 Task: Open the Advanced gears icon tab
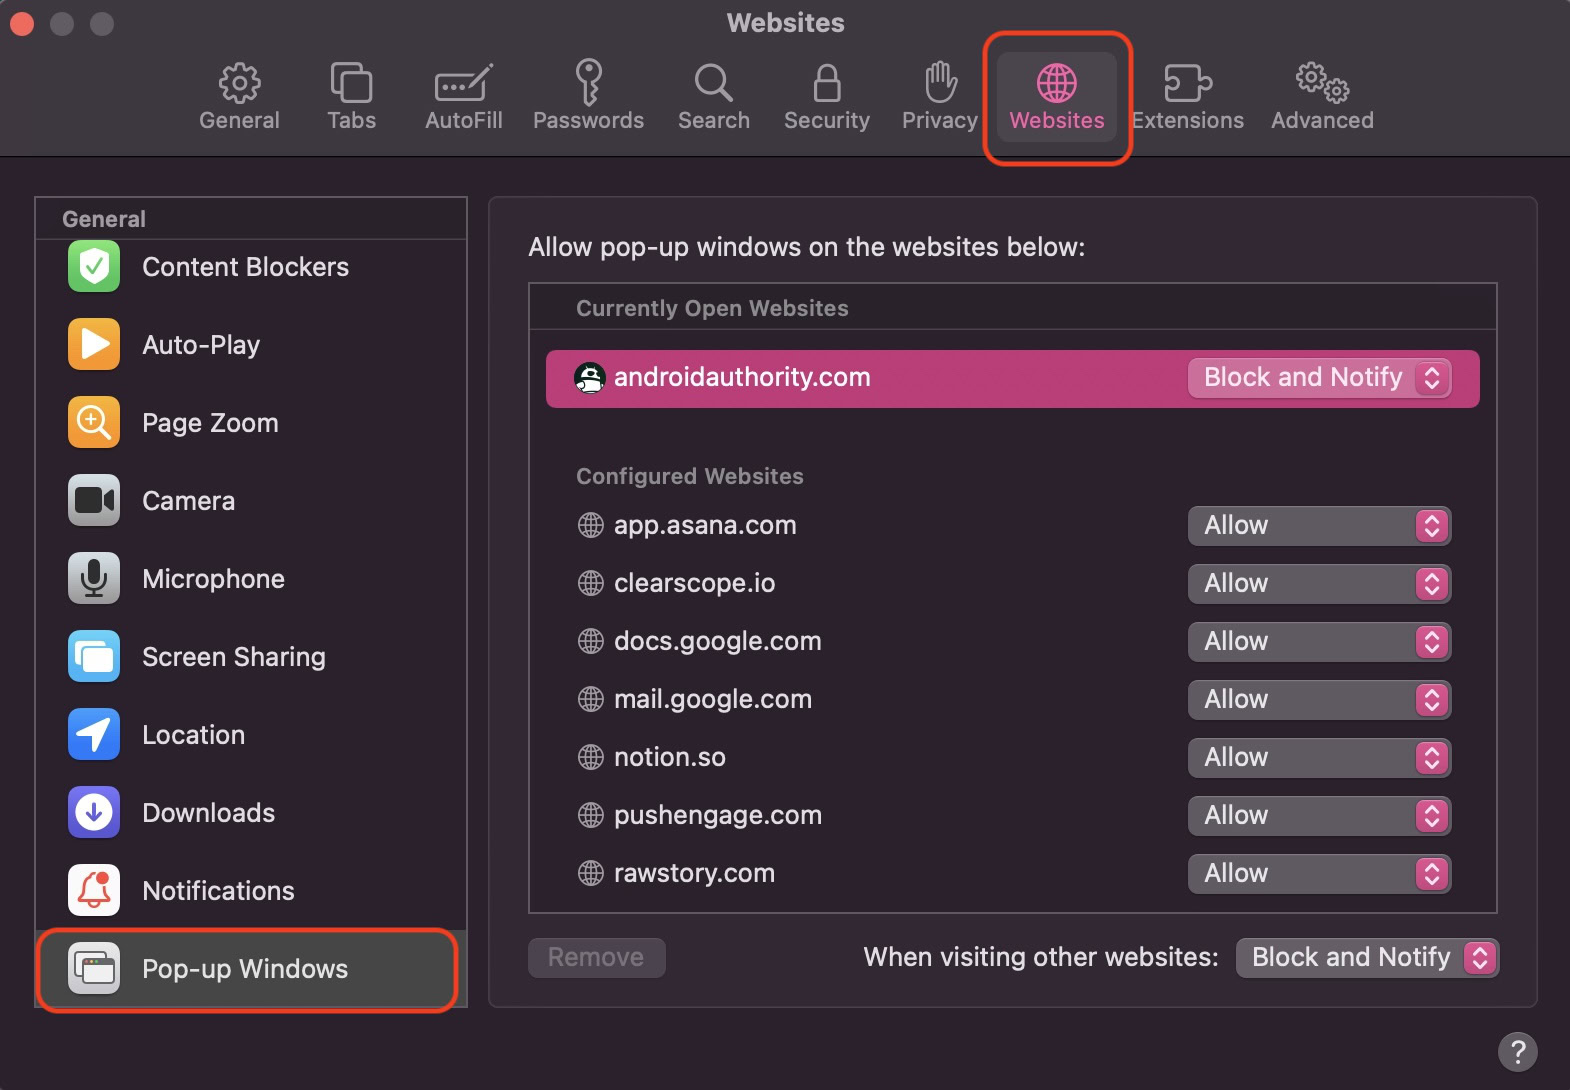pos(1321,84)
